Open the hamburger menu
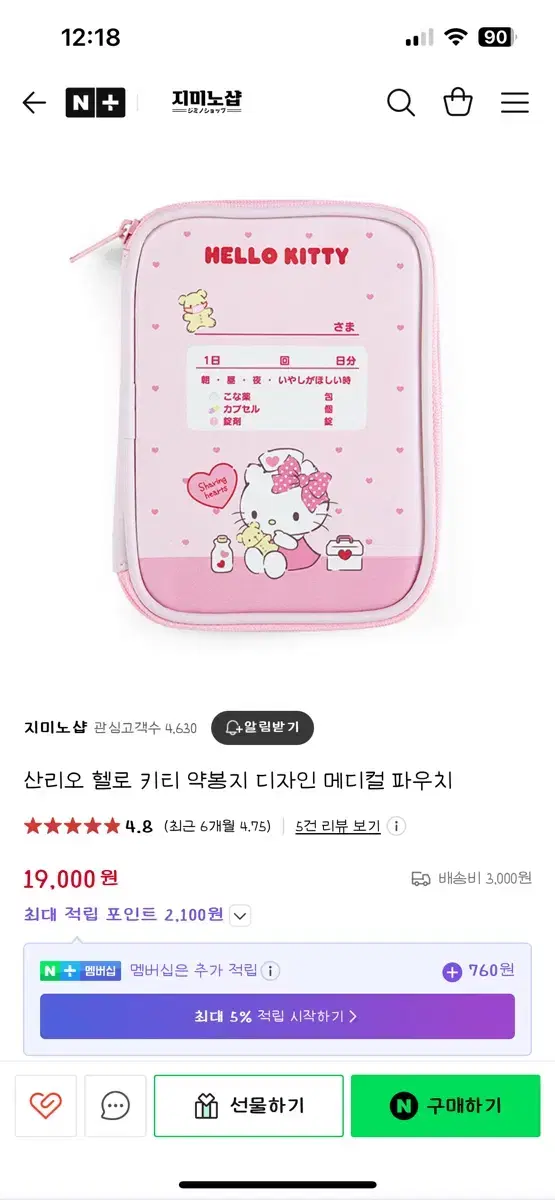555x1200 pixels. click(x=515, y=103)
